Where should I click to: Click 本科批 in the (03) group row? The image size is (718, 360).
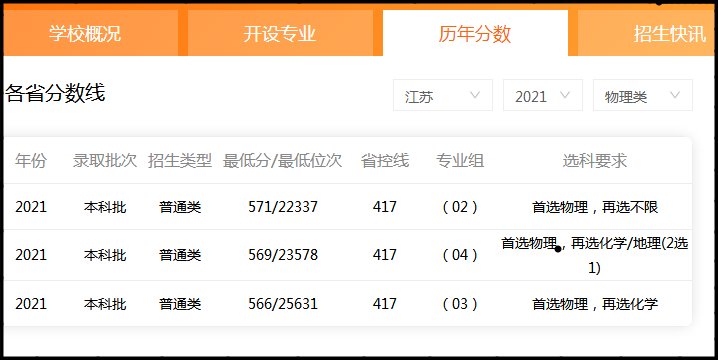105,304
